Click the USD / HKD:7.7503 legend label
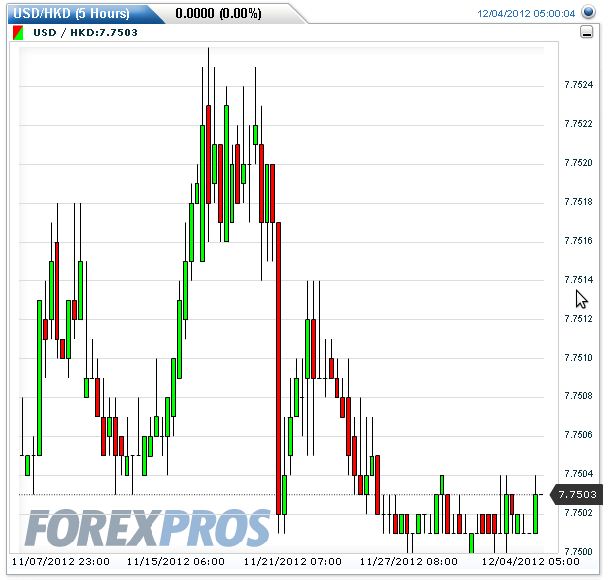This screenshot has width=613, height=580. [86, 32]
